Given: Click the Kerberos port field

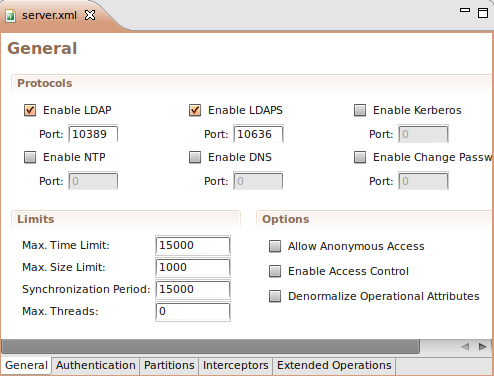Looking at the screenshot, I should click(423, 134).
